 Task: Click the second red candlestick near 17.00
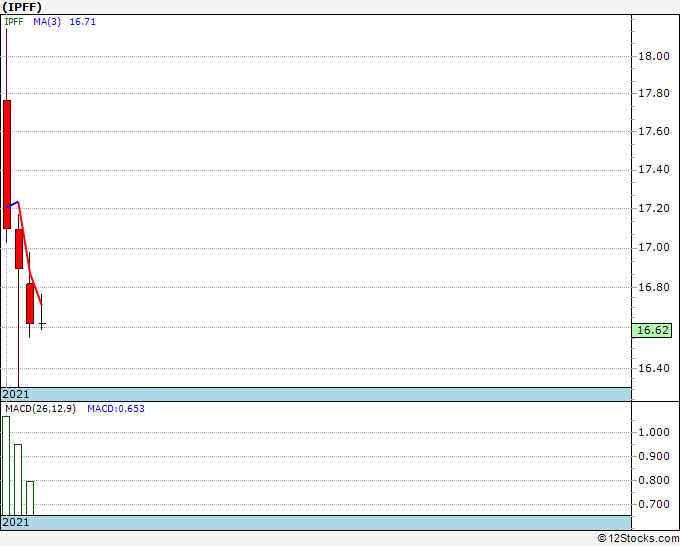pos(19,249)
